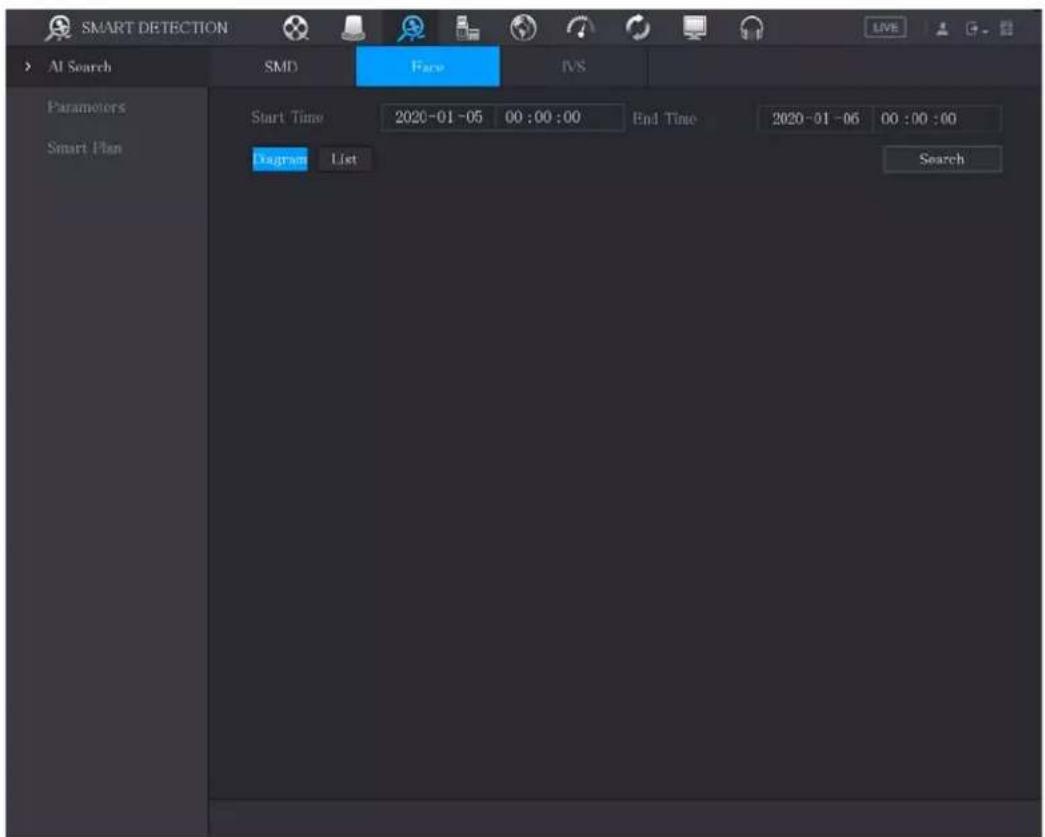Switch to the SMD tab

pos(281,67)
